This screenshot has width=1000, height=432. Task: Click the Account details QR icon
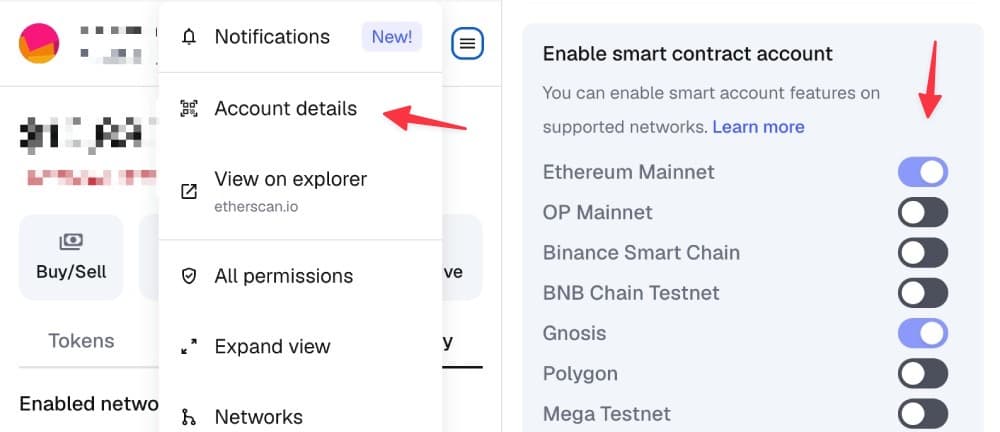pos(189,109)
